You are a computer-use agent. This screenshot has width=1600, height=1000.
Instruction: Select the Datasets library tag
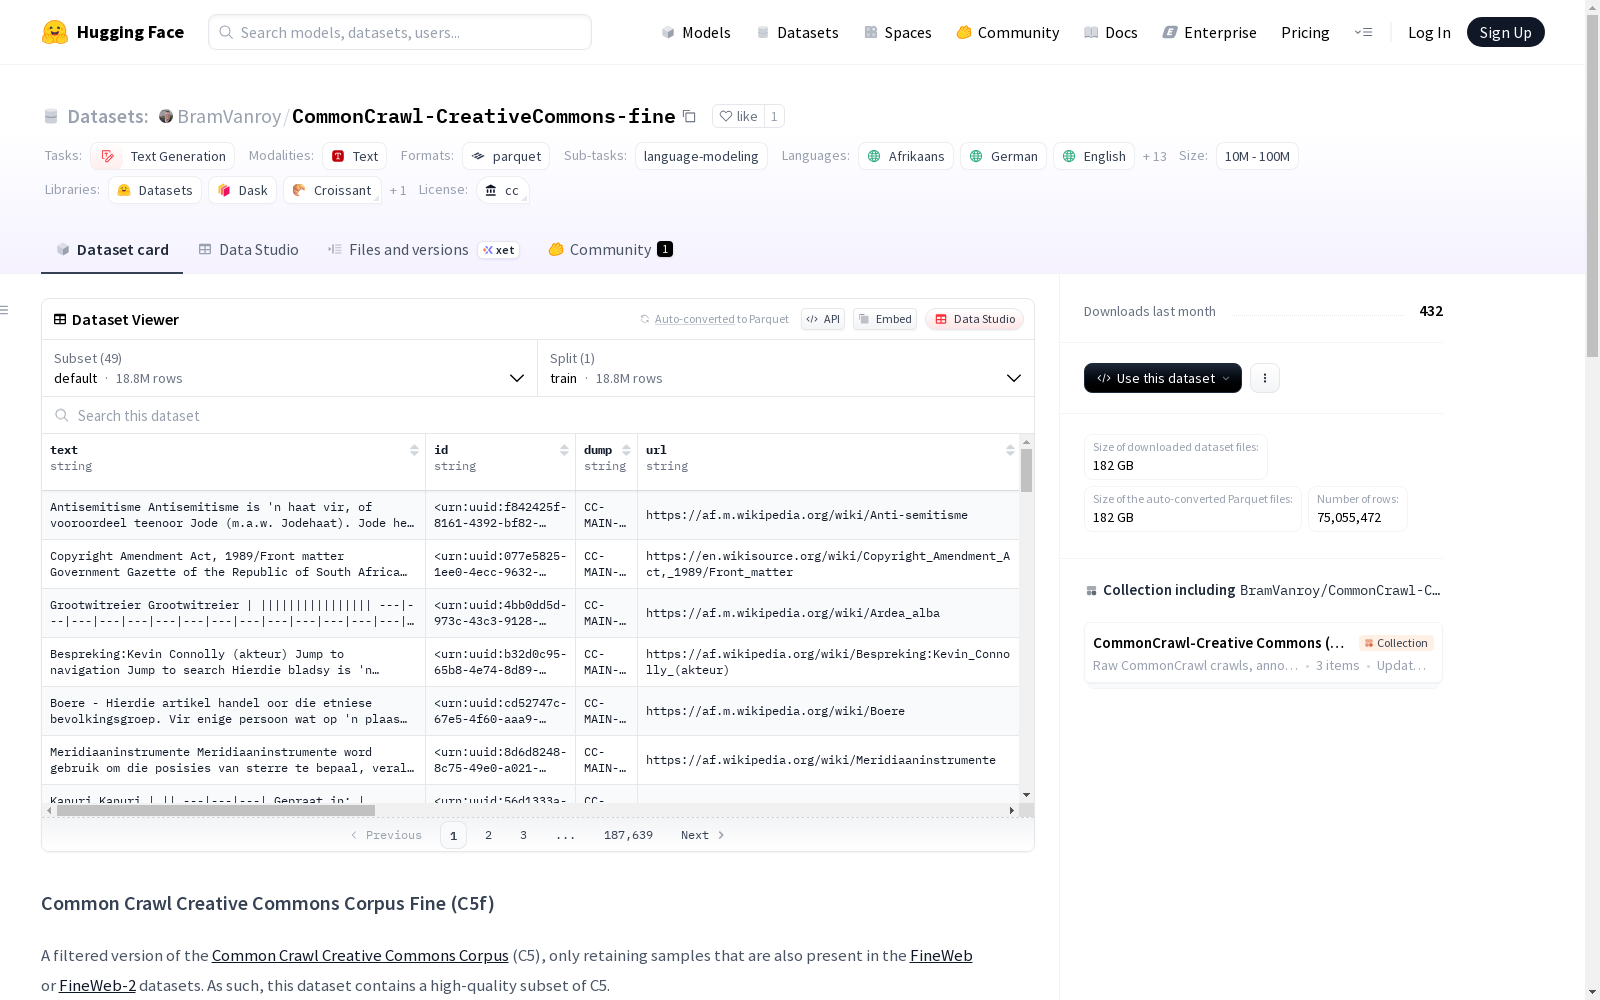point(155,190)
